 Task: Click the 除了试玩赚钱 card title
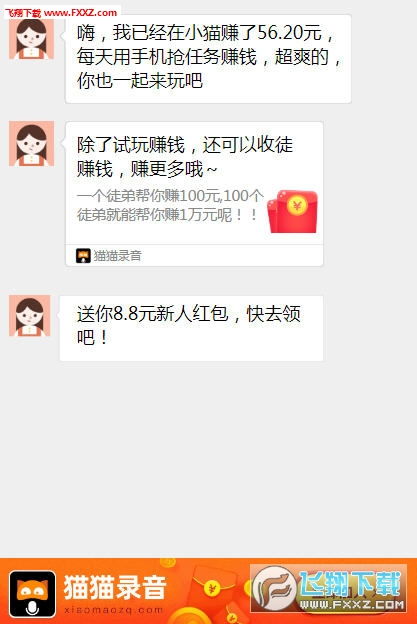(185, 156)
